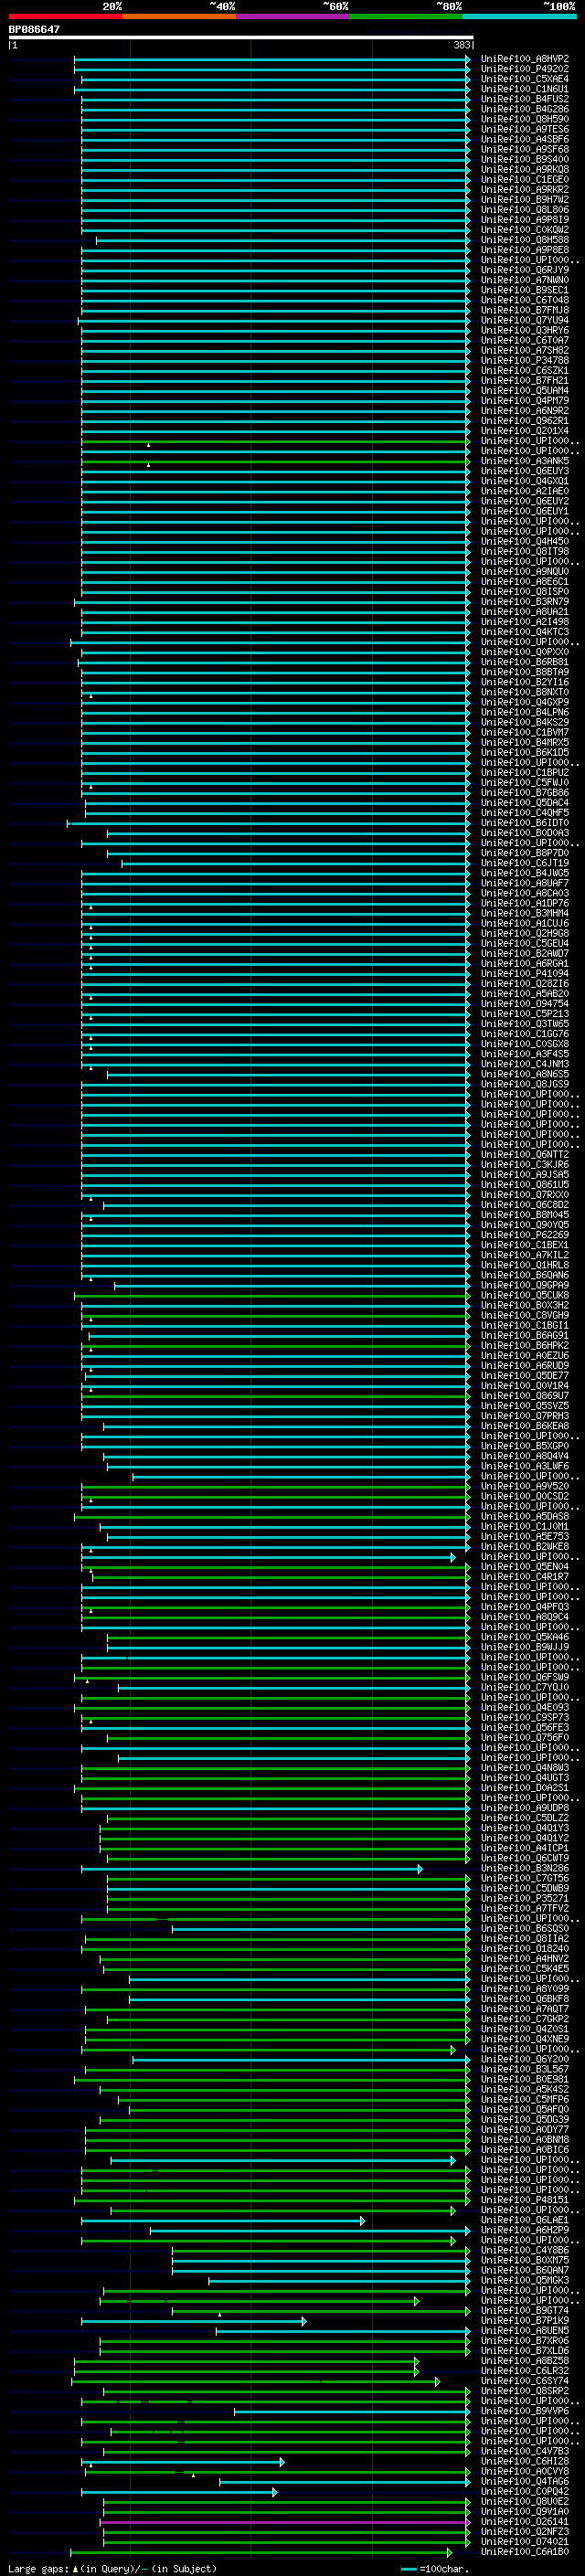Click the arrowhead of the UniRef100_C6H128 alignment
The height and width of the screenshot is (2576, 585).
tap(282, 2462)
